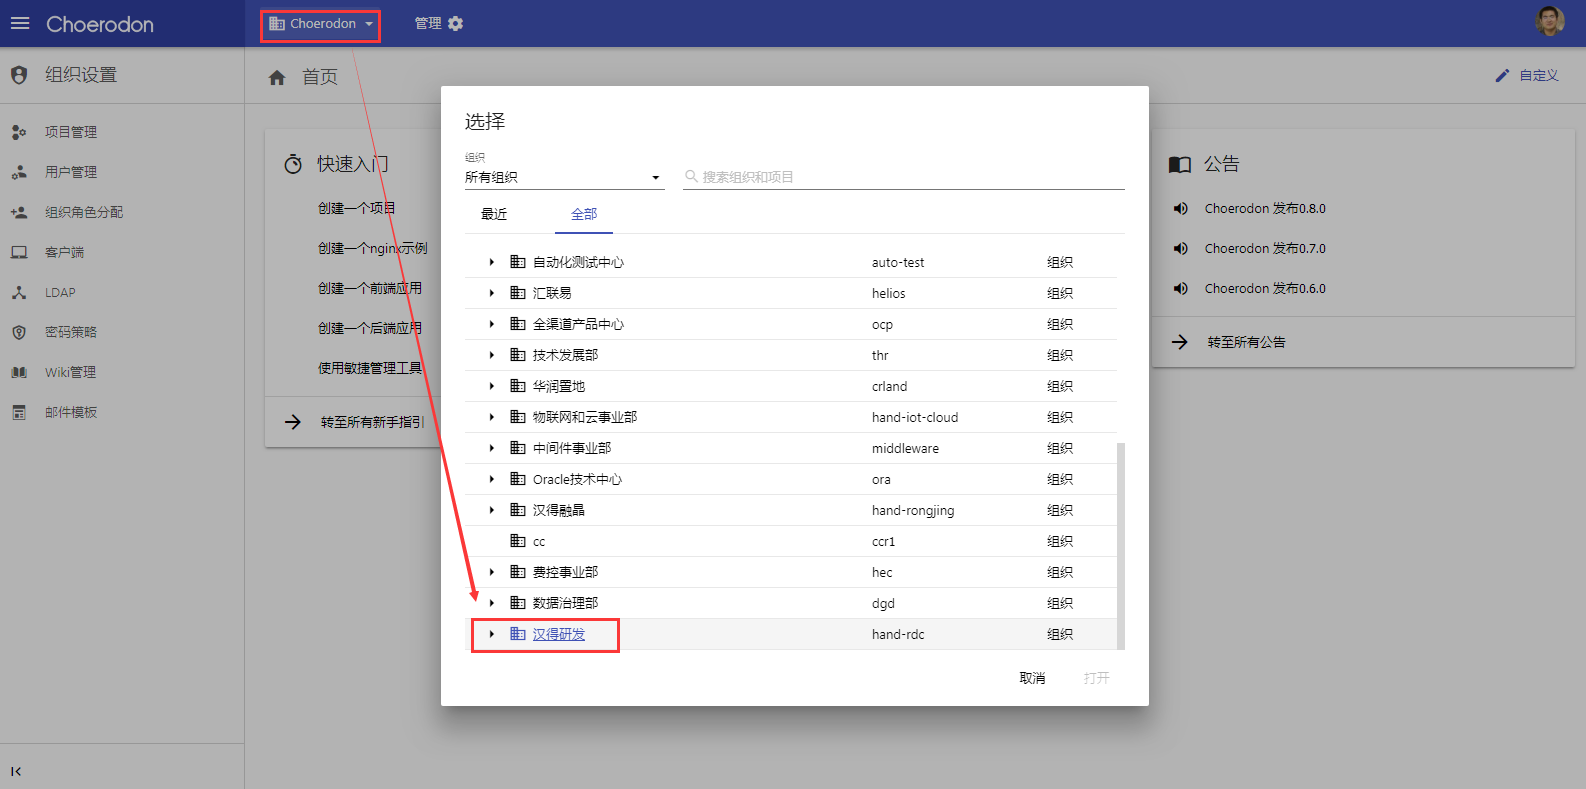Open 用户管理 in the sidebar

coord(71,172)
